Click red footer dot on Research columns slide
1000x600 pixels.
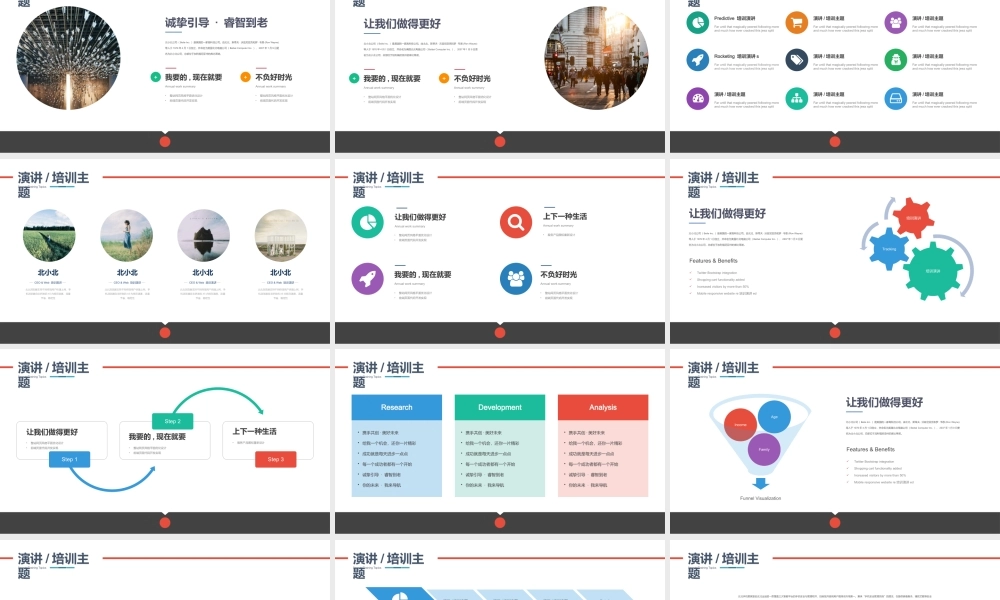point(500,523)
